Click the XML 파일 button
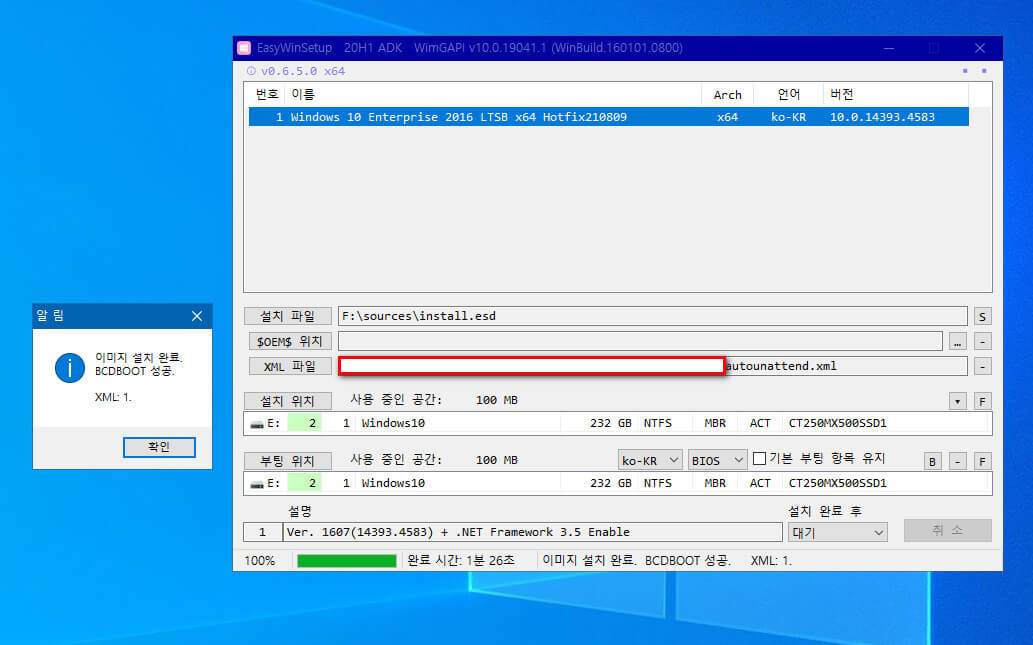 tap(290, 366)
